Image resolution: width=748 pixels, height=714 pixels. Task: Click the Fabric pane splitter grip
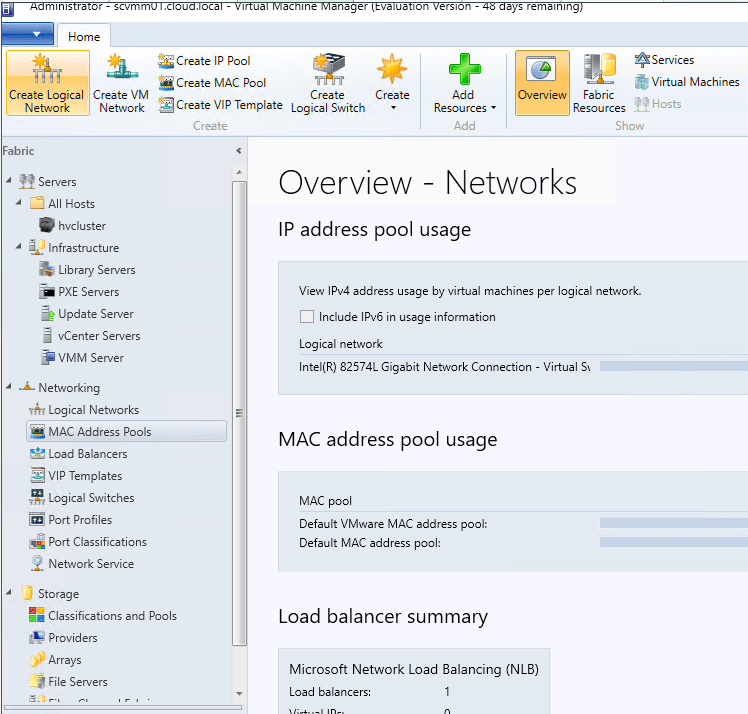239,413
